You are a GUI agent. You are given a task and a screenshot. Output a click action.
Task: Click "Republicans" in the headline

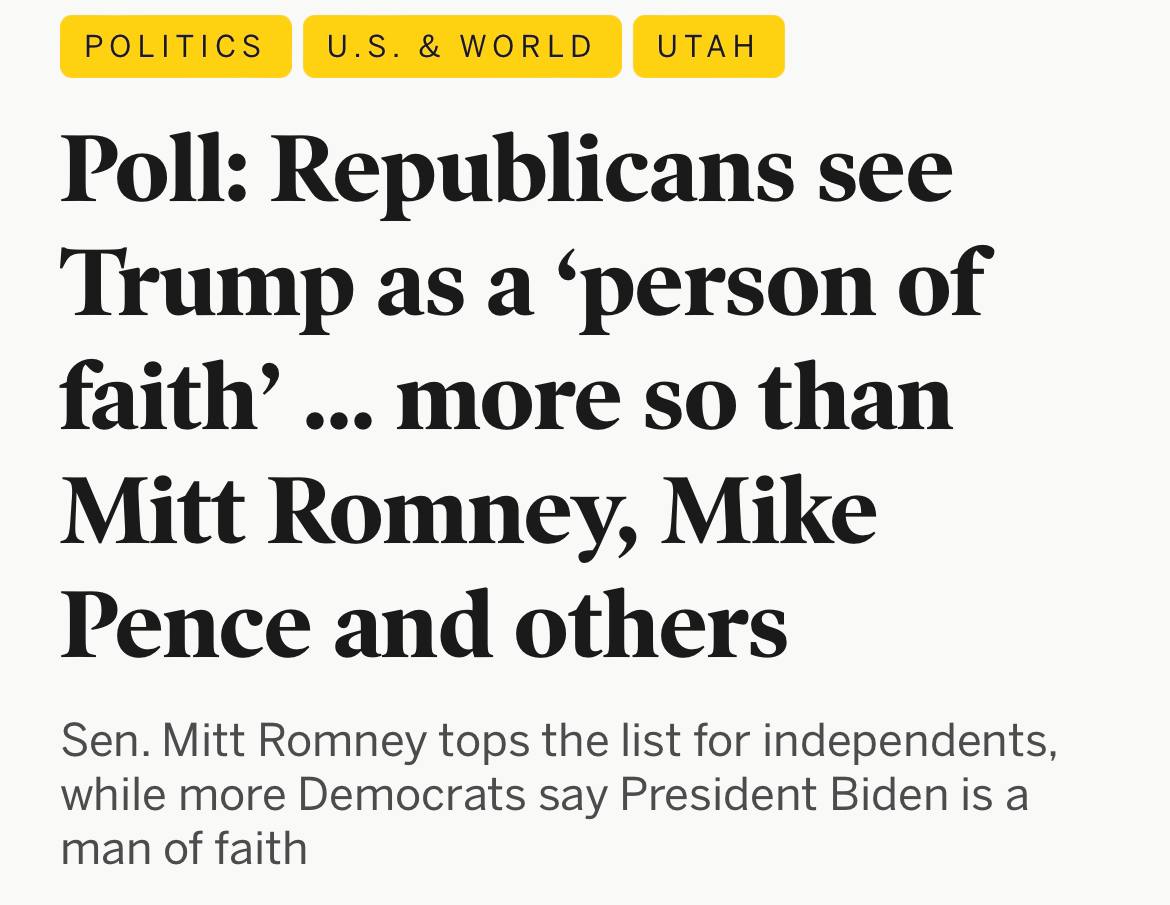[531, 172]
